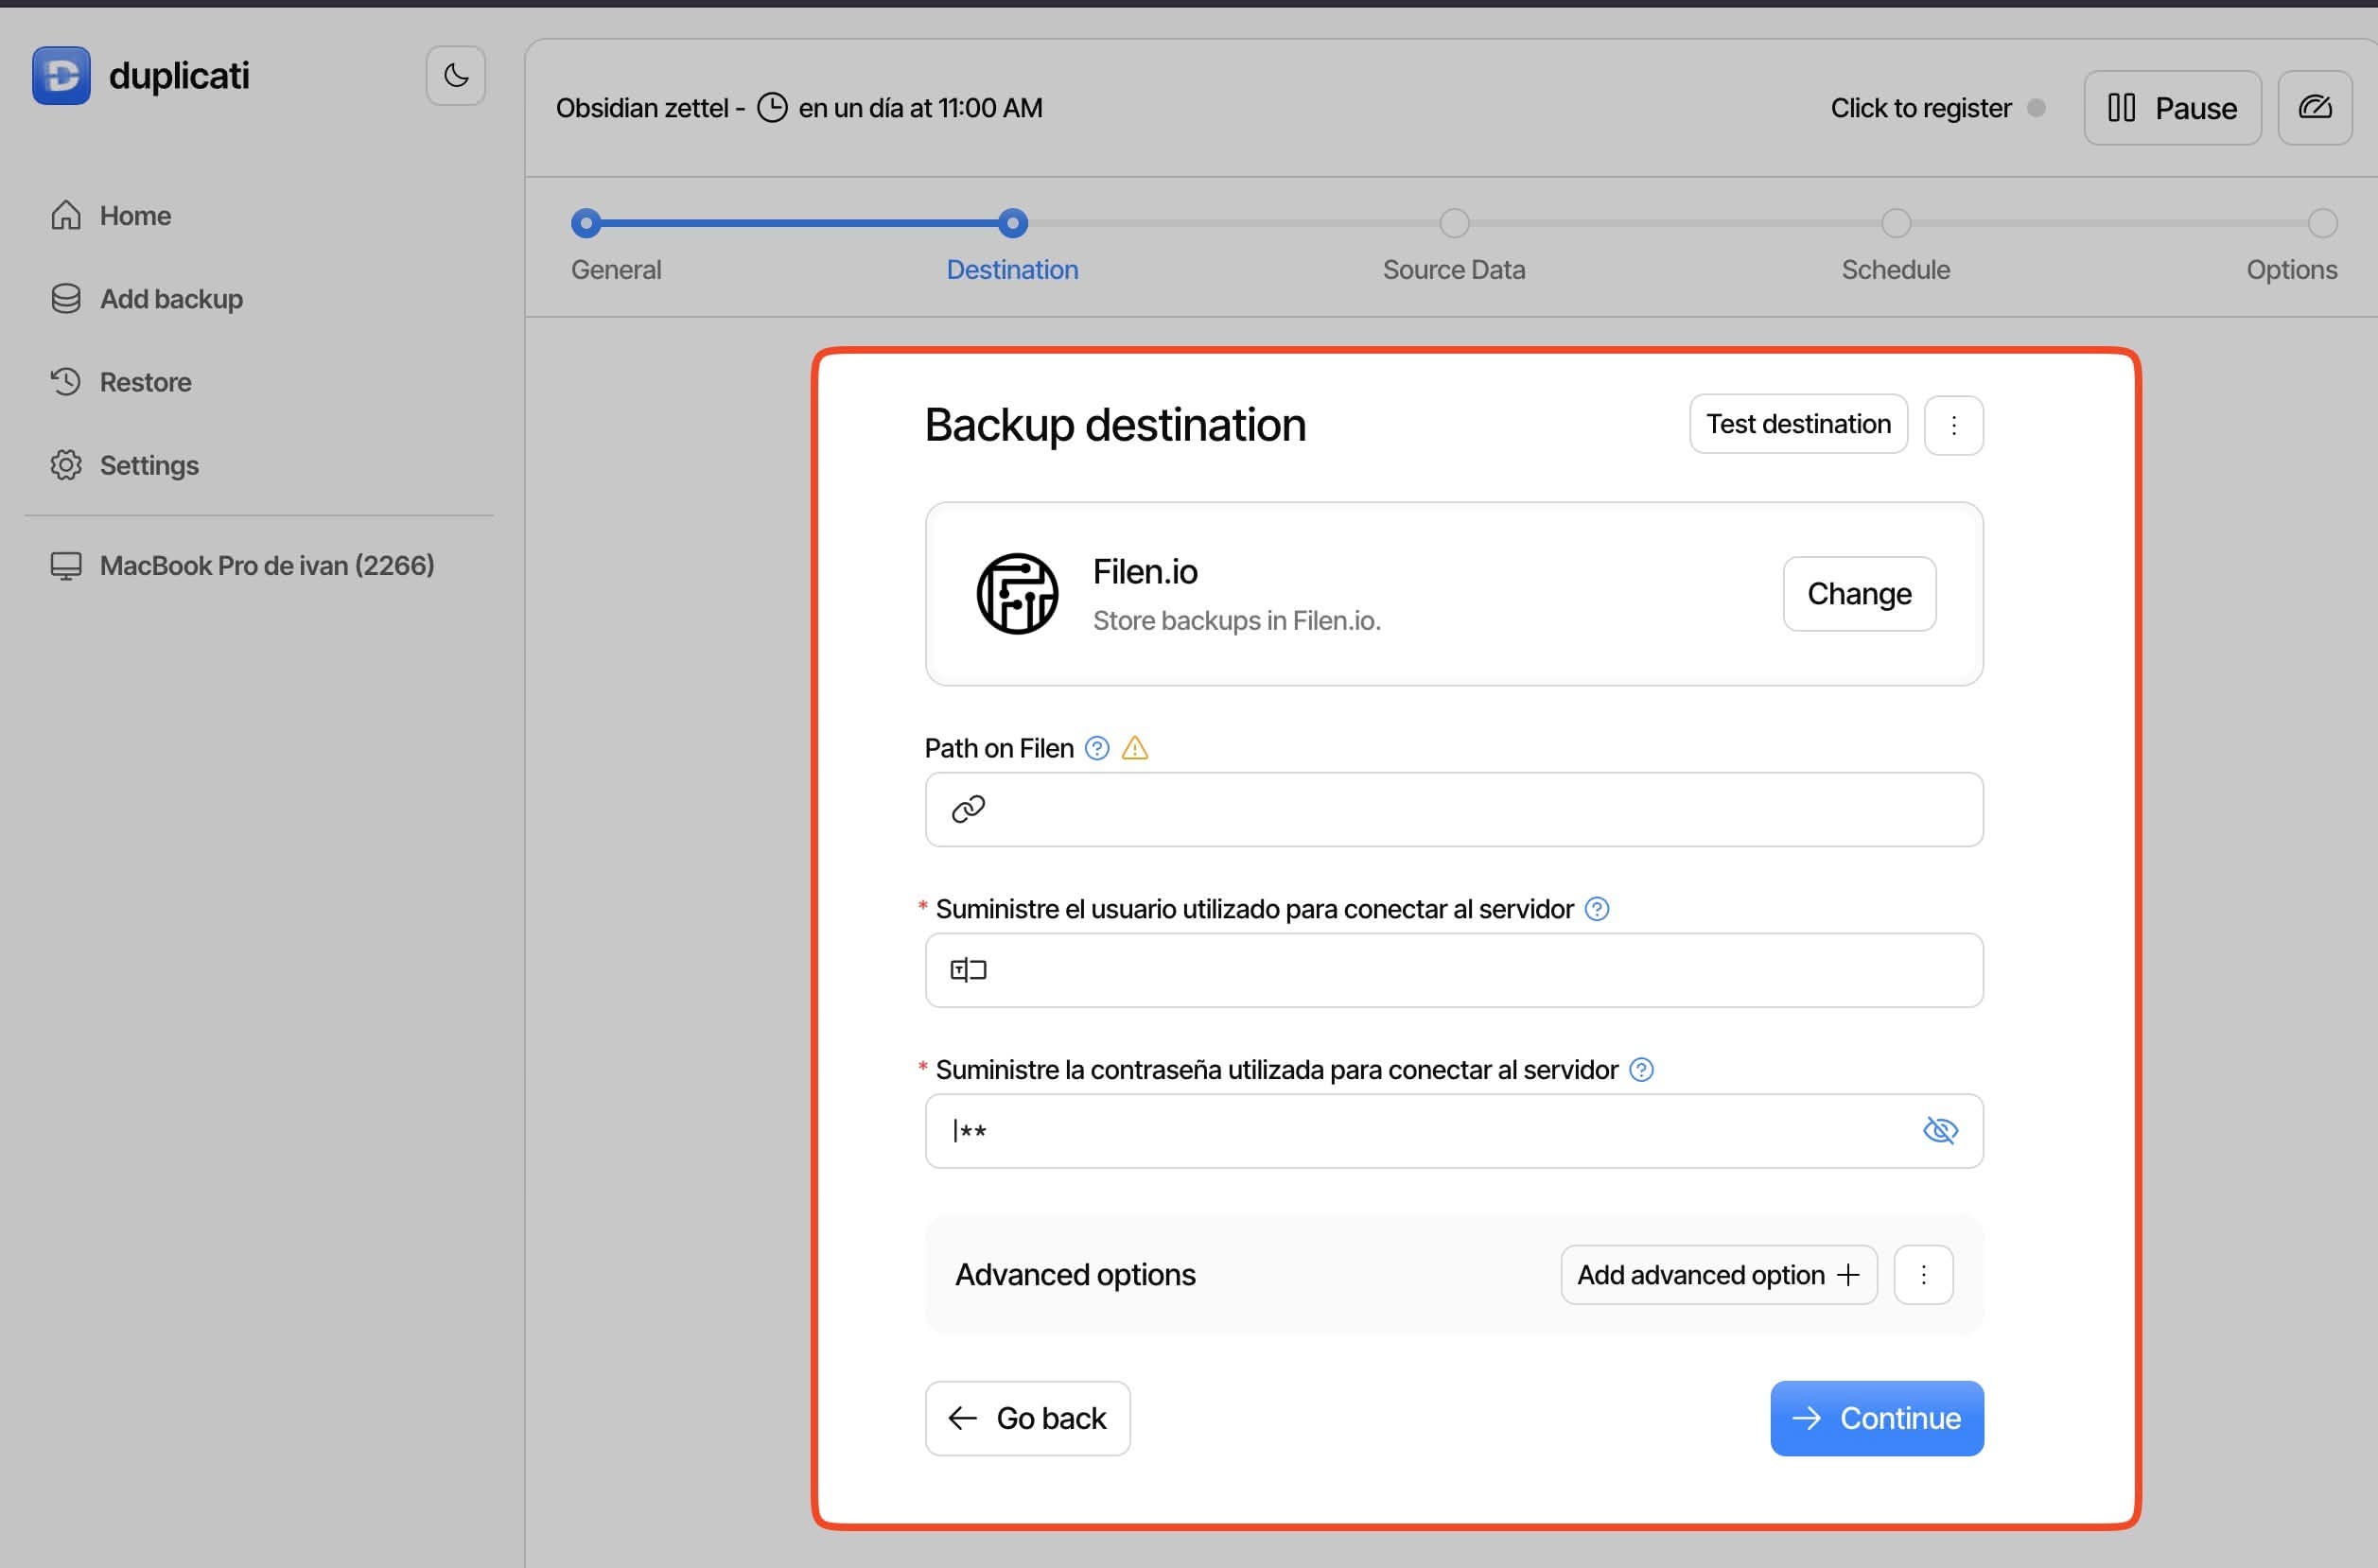
Task: Toggle dark mode with the moon icon
Action: (455, 76)
